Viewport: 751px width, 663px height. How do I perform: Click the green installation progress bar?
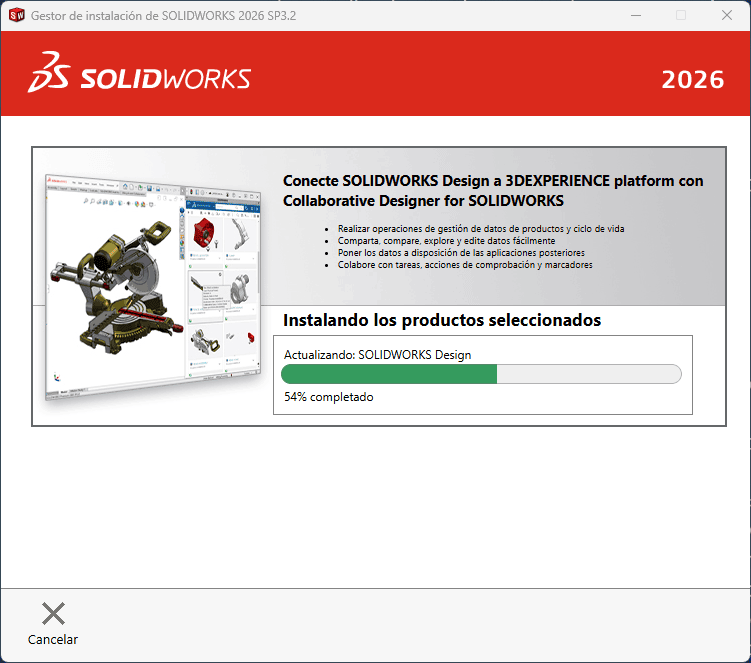point(481,374)
